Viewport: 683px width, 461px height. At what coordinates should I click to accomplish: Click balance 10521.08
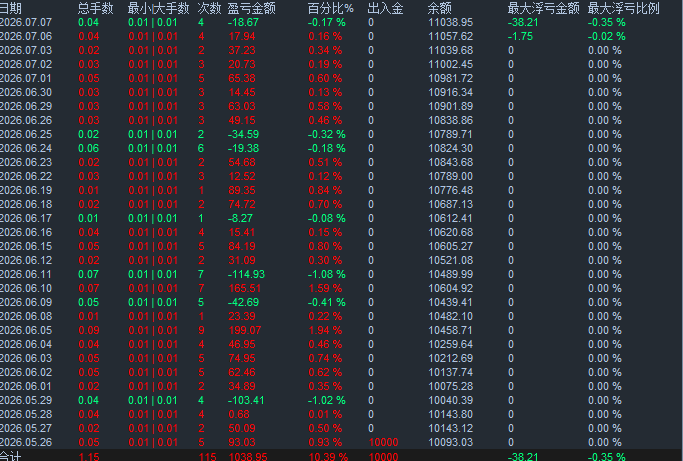[450, 260]
